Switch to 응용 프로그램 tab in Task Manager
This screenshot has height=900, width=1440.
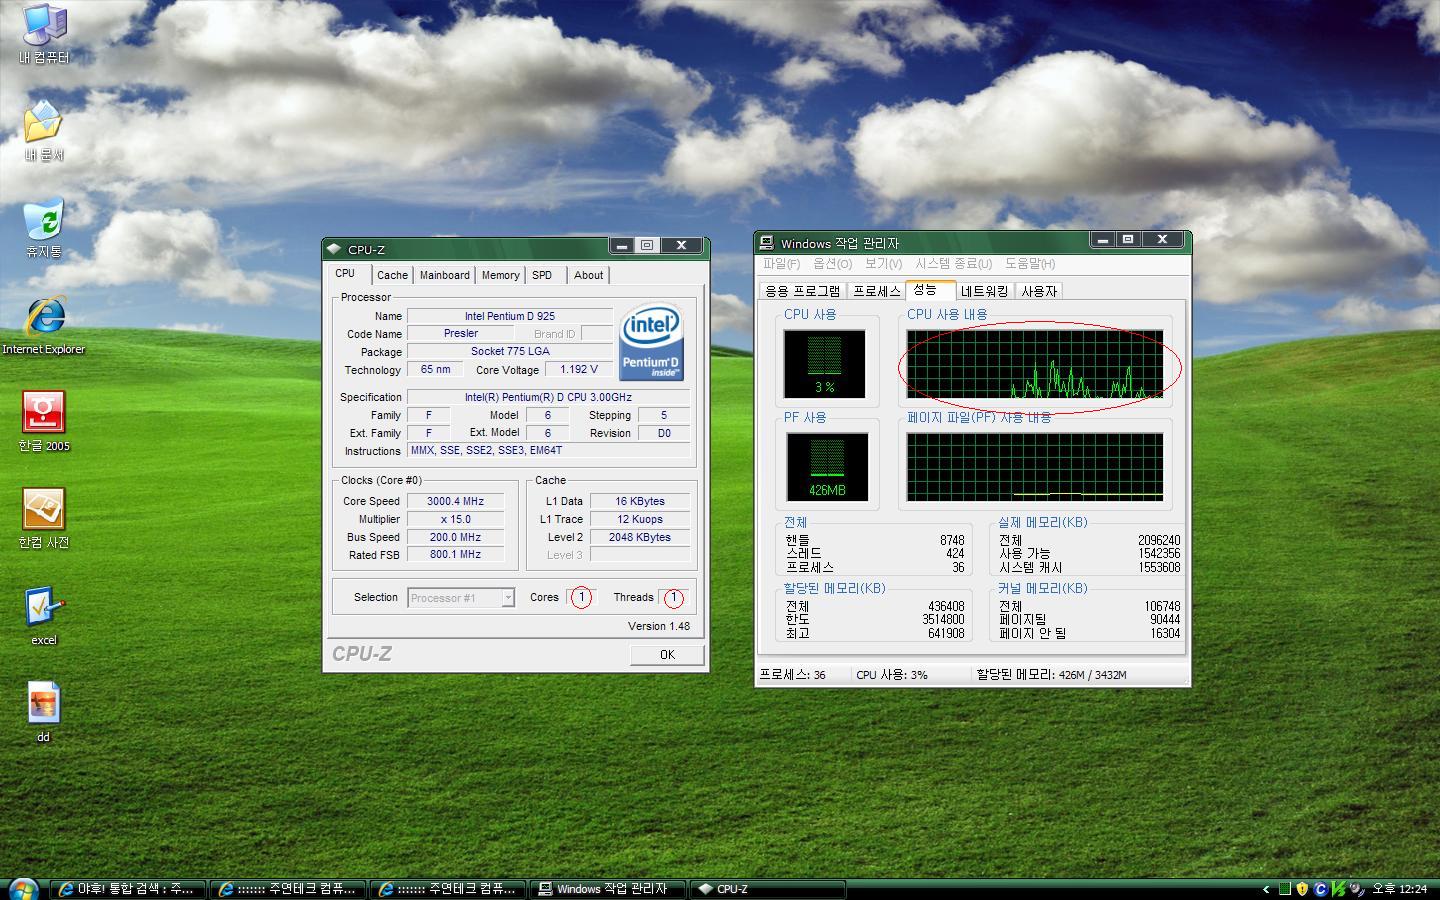click(x=802, y=291)
